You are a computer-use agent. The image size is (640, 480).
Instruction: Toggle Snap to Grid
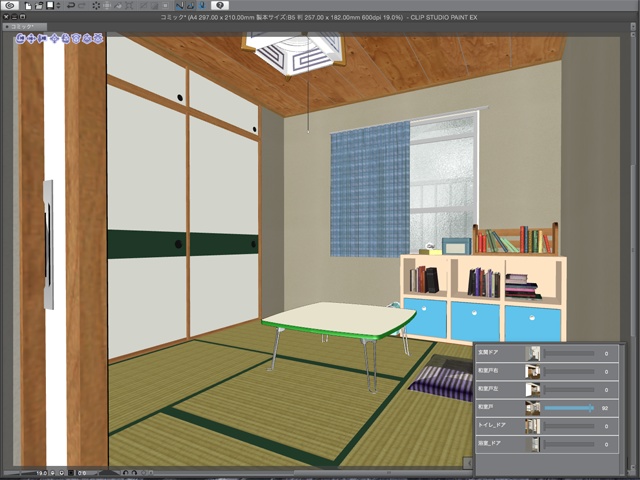pyautogui.click(x=202, y=6)
